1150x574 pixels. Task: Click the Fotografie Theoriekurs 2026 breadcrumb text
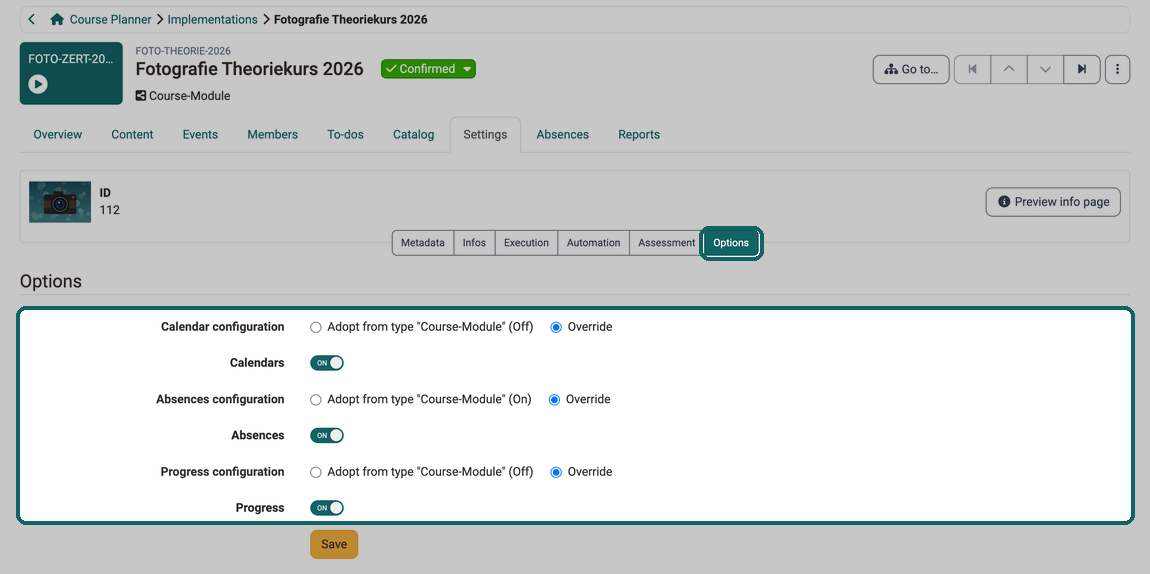(x=351, y=20)
